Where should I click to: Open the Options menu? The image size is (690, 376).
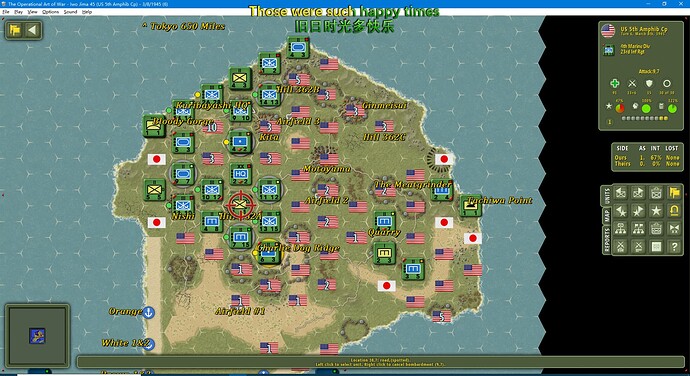tap(50, 12)
